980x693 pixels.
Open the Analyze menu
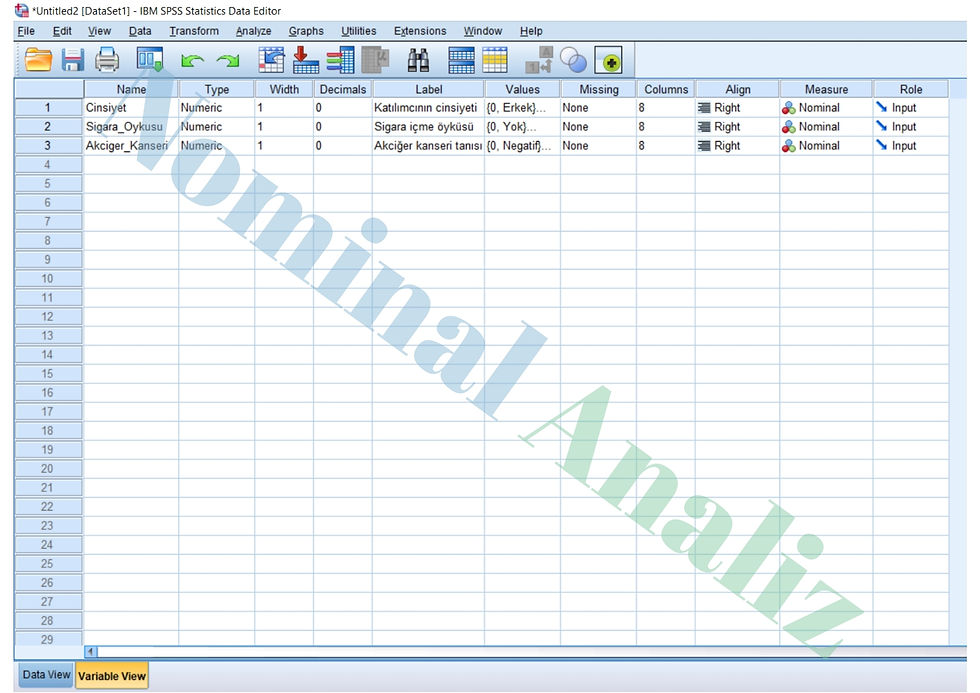253,31
